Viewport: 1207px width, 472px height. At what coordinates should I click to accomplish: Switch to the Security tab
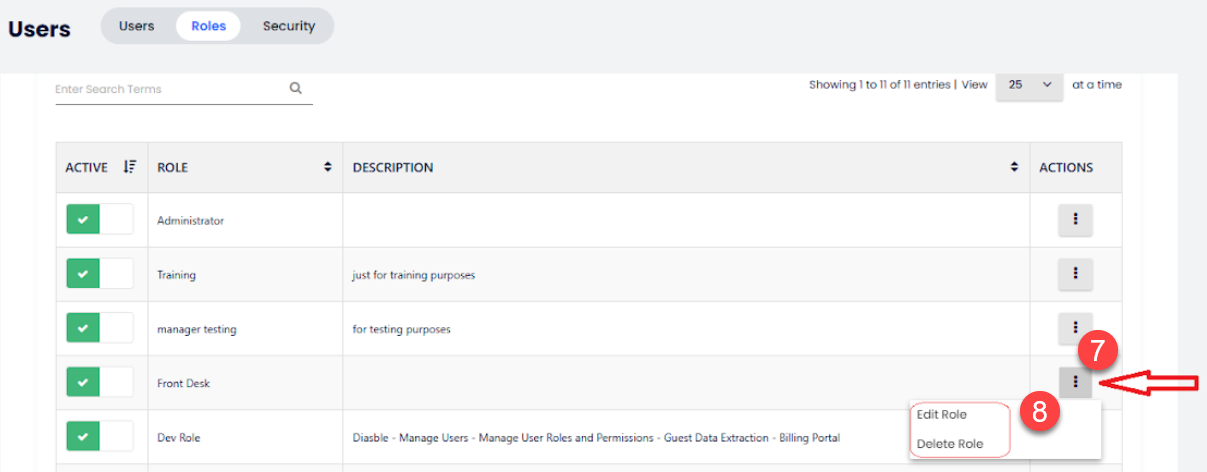[x=289, y=26]
